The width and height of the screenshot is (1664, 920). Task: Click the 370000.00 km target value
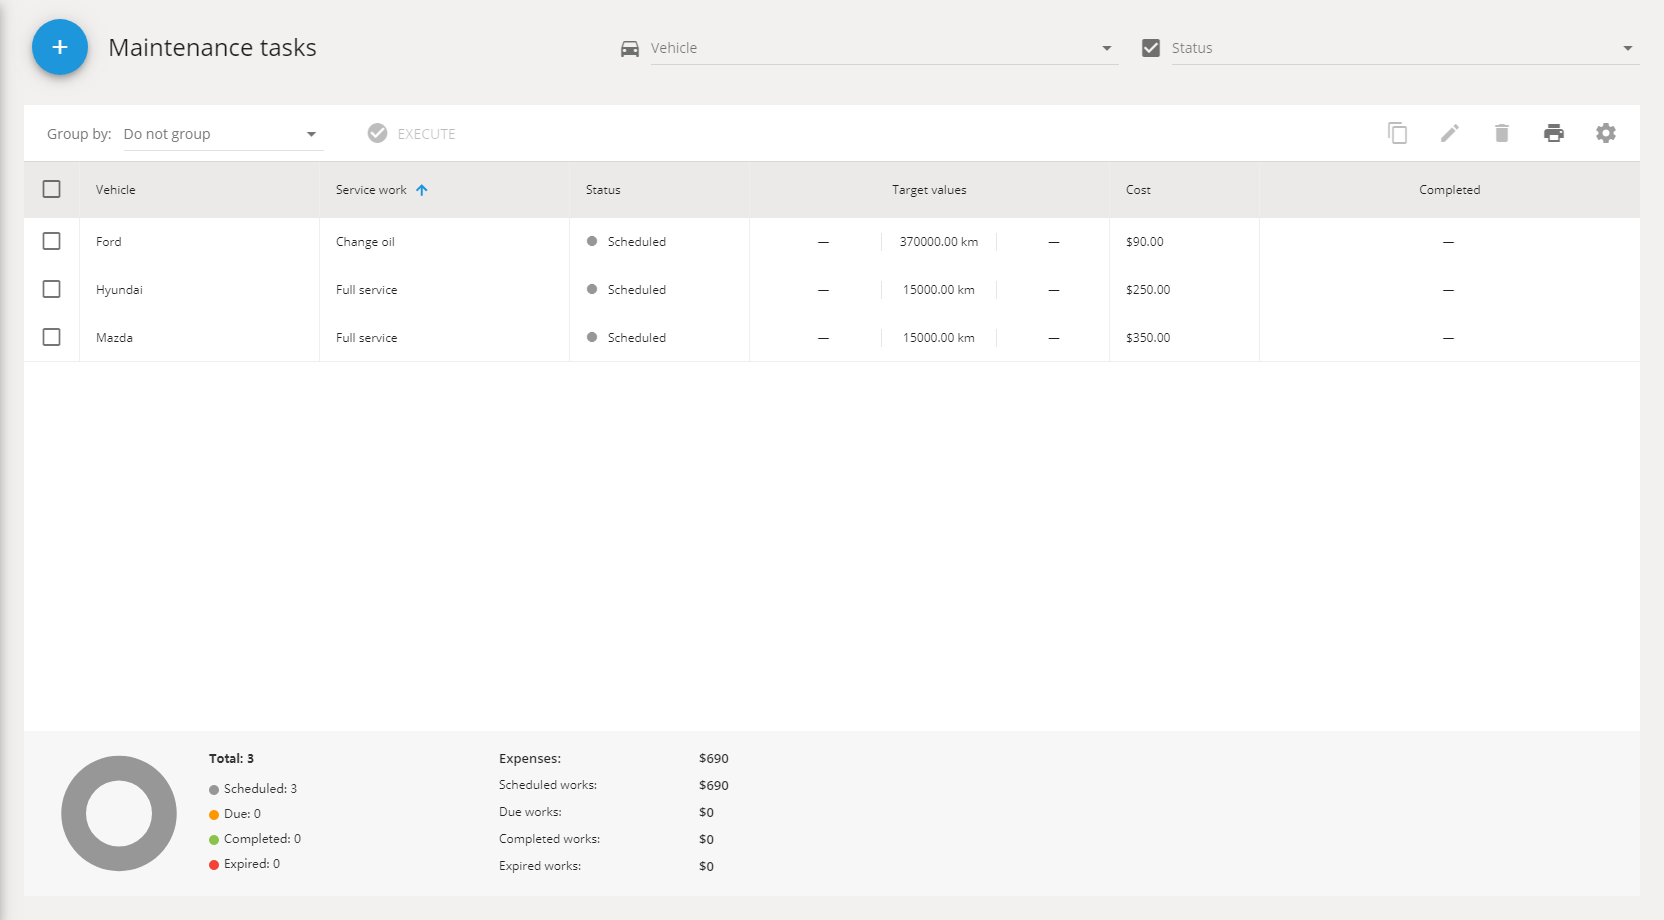coord(939,242)
